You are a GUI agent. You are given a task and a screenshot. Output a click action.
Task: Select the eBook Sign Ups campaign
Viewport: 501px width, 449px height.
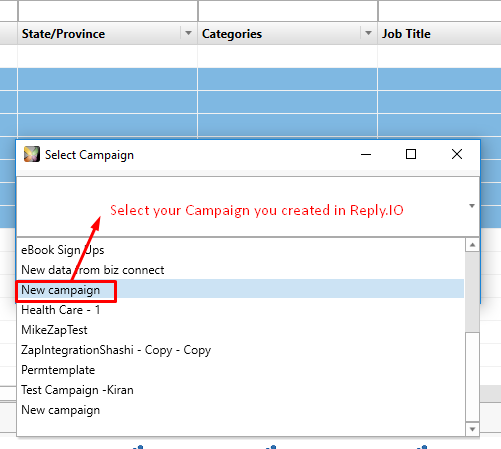click(241, 250)
